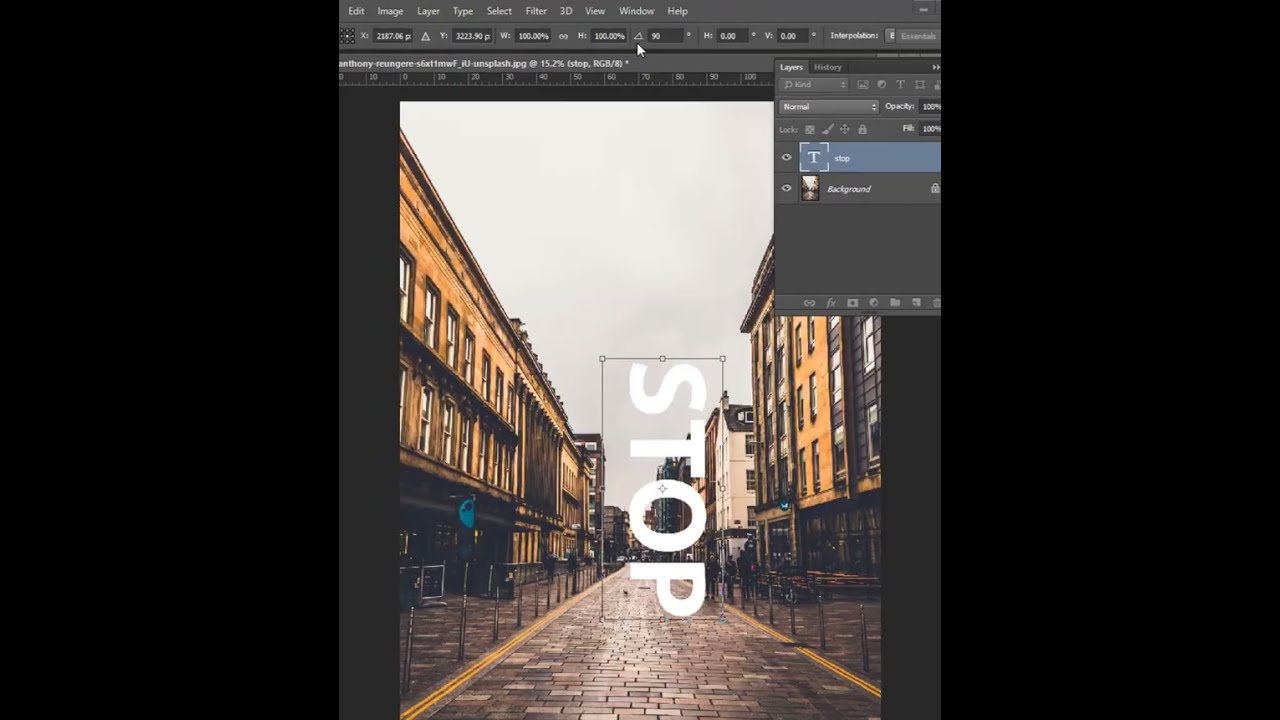Click the height scale H 100% field
1280x720 pixels.
609,36
